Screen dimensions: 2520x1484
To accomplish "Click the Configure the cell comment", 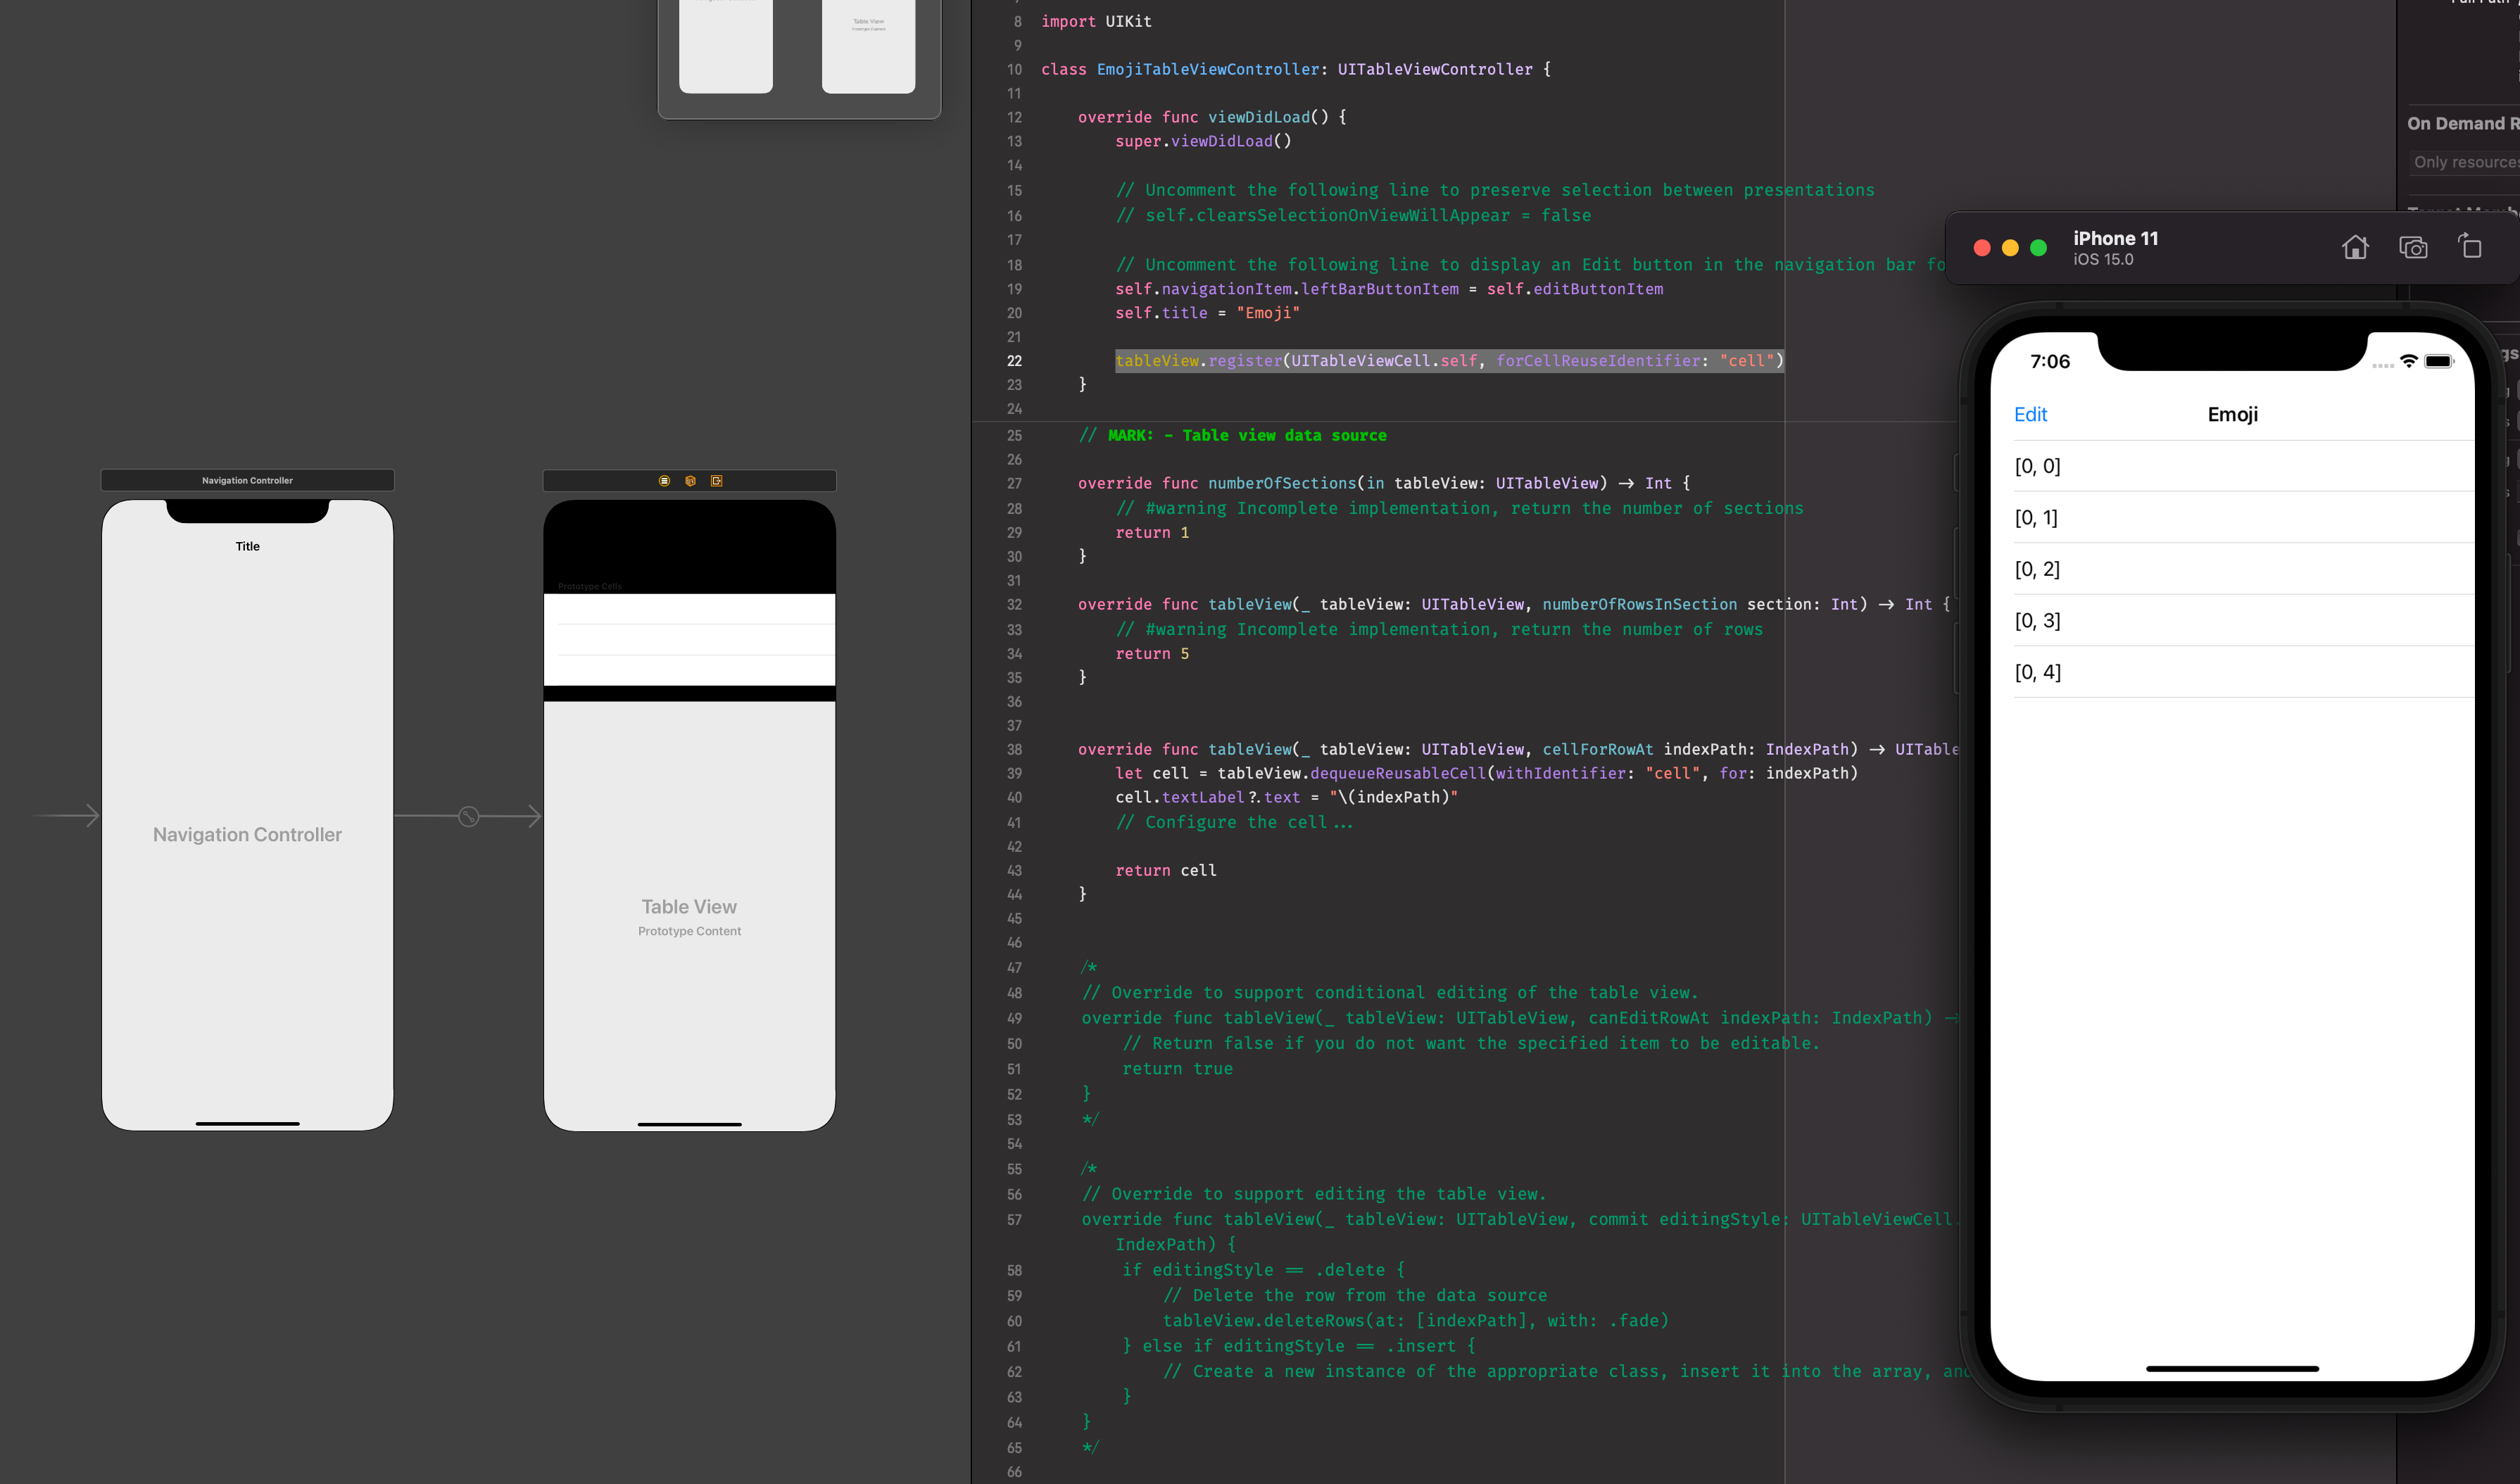I will (x=1234, y=822).
